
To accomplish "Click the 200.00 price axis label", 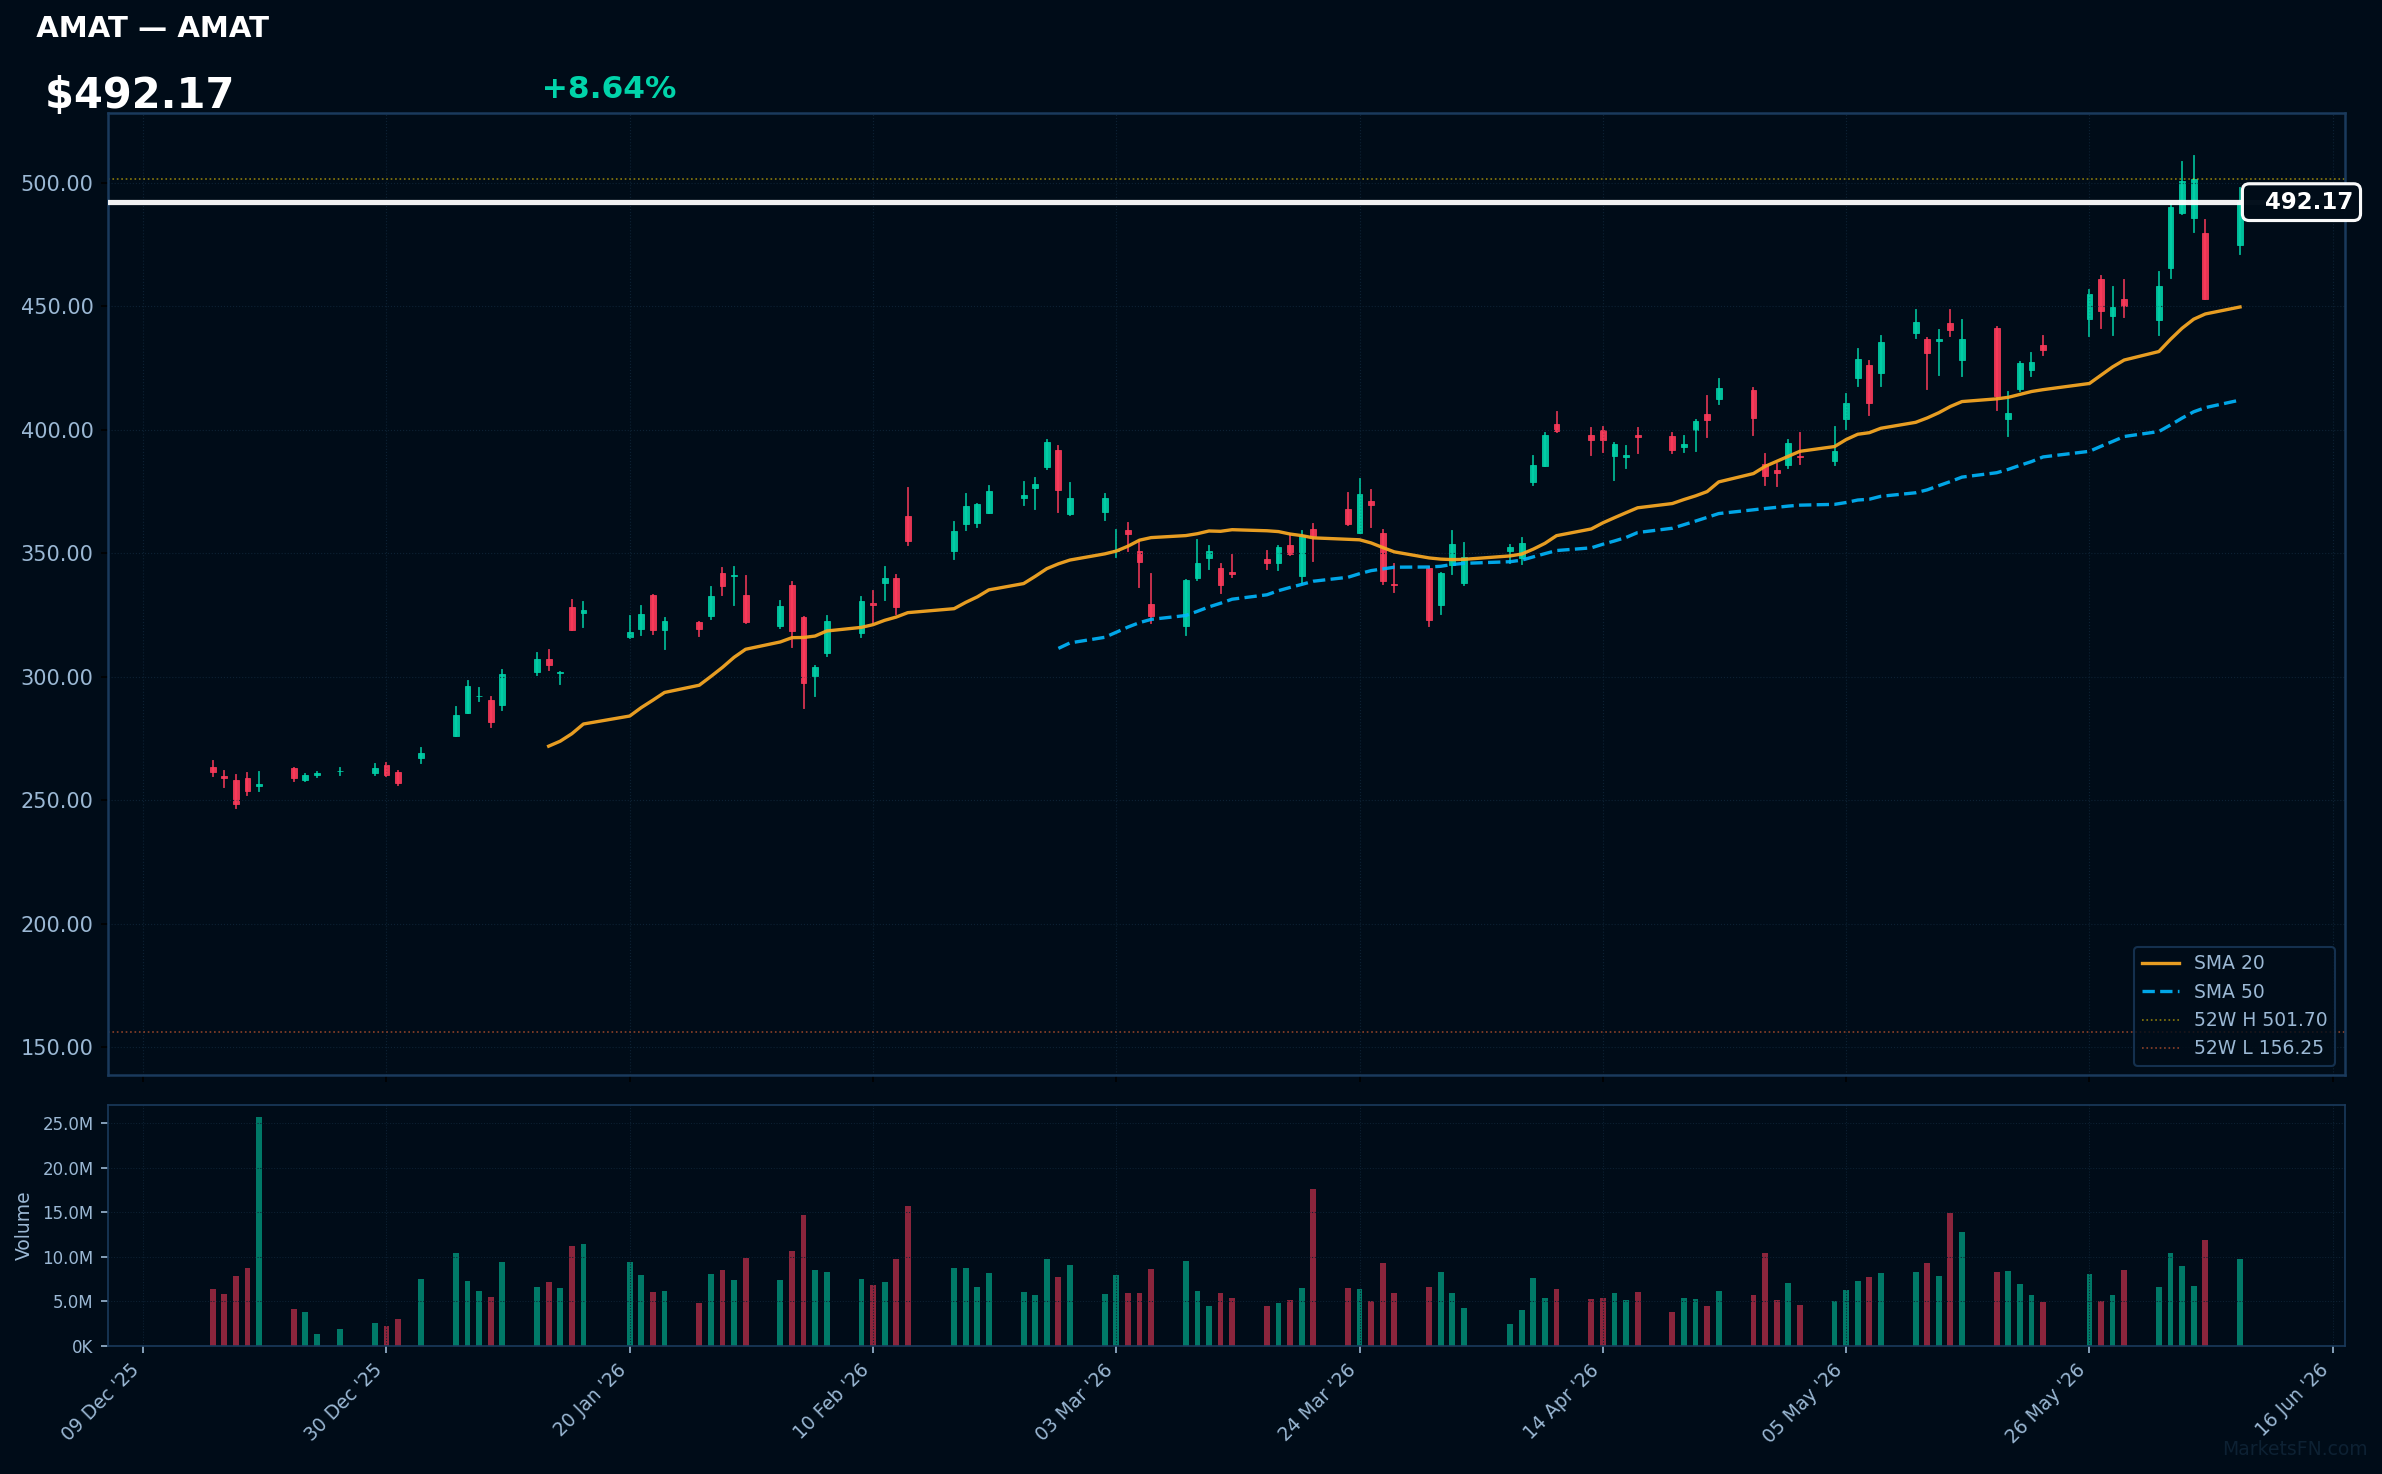I will tap(57, 925).
